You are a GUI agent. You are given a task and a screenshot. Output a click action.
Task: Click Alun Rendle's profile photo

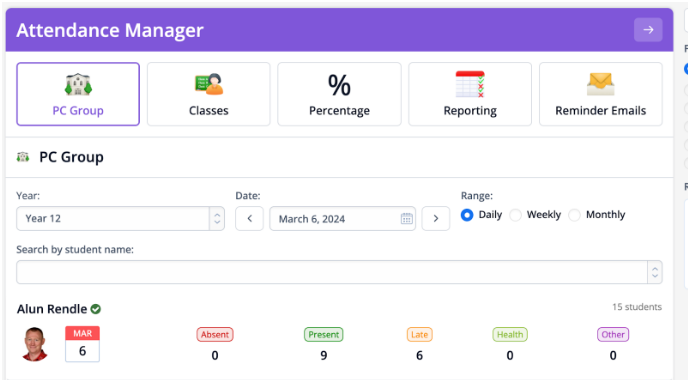(x=34, y=344)
